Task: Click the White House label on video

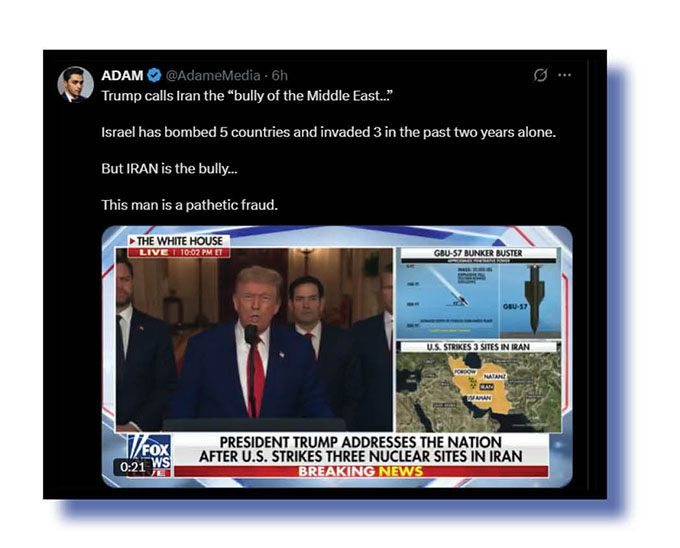Action: tap(179, 241)
